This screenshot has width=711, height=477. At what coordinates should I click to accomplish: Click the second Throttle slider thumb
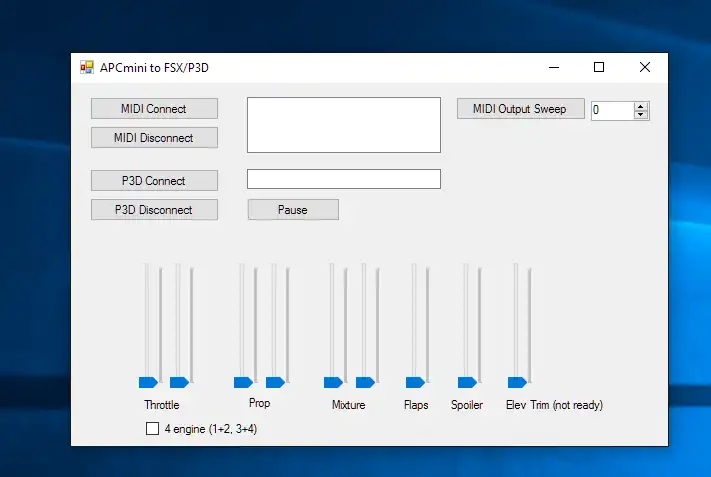[x=180, y=383]
